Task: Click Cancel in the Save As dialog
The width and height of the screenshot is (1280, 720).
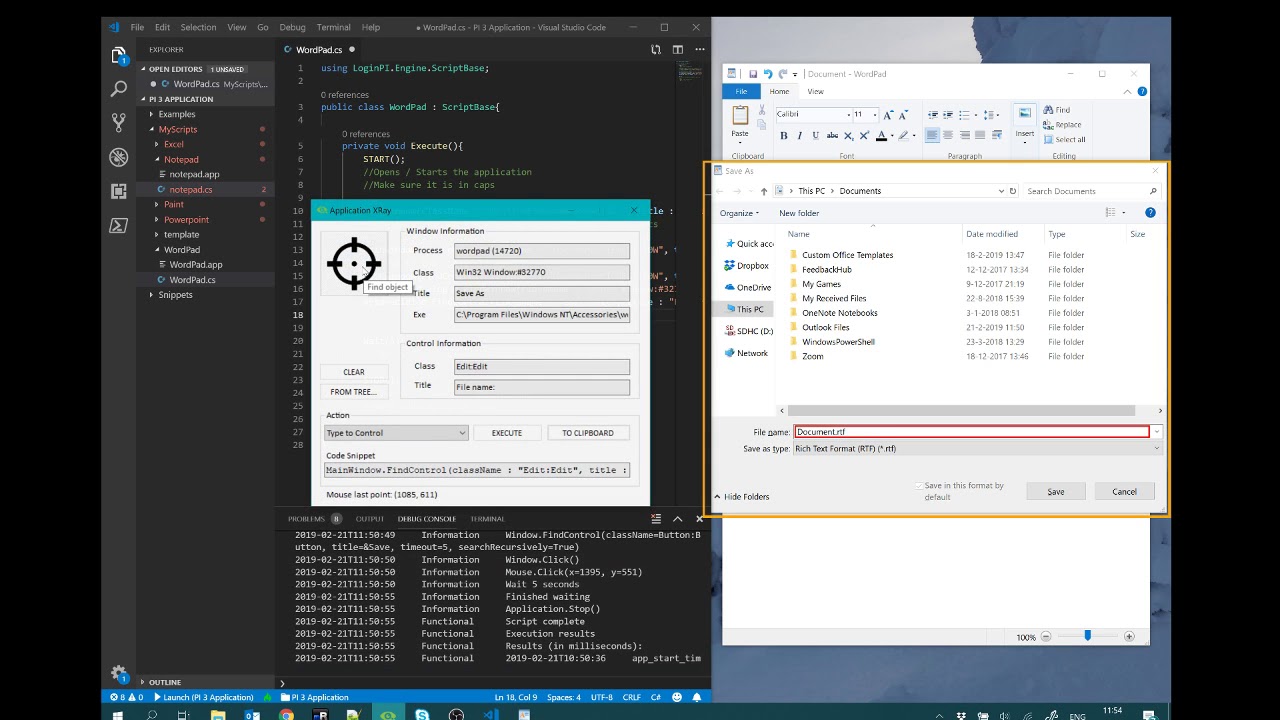Action: 1124,492
